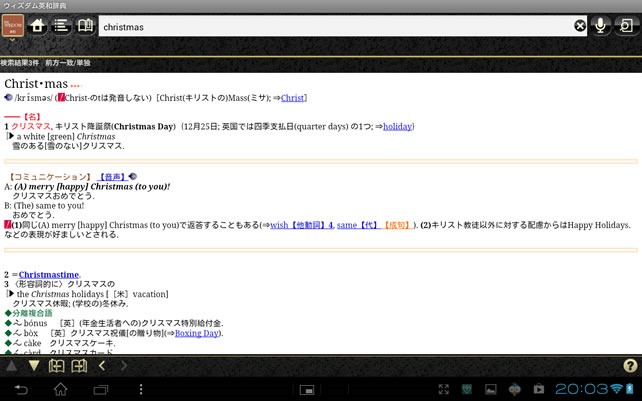The height and width of the screenshot is (401, 642).
Task: Open the help question mark icon
Action: point(629,366)
